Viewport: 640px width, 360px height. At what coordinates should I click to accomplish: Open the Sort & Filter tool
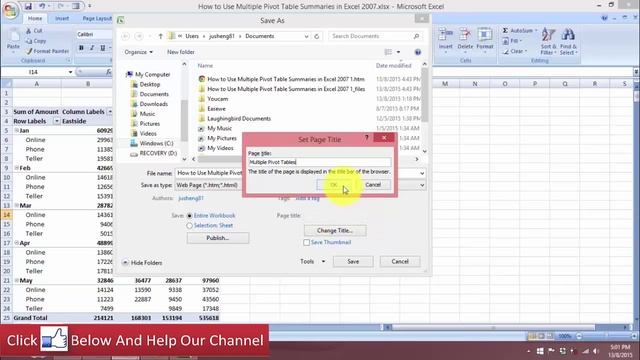click(x=548, y=41)
